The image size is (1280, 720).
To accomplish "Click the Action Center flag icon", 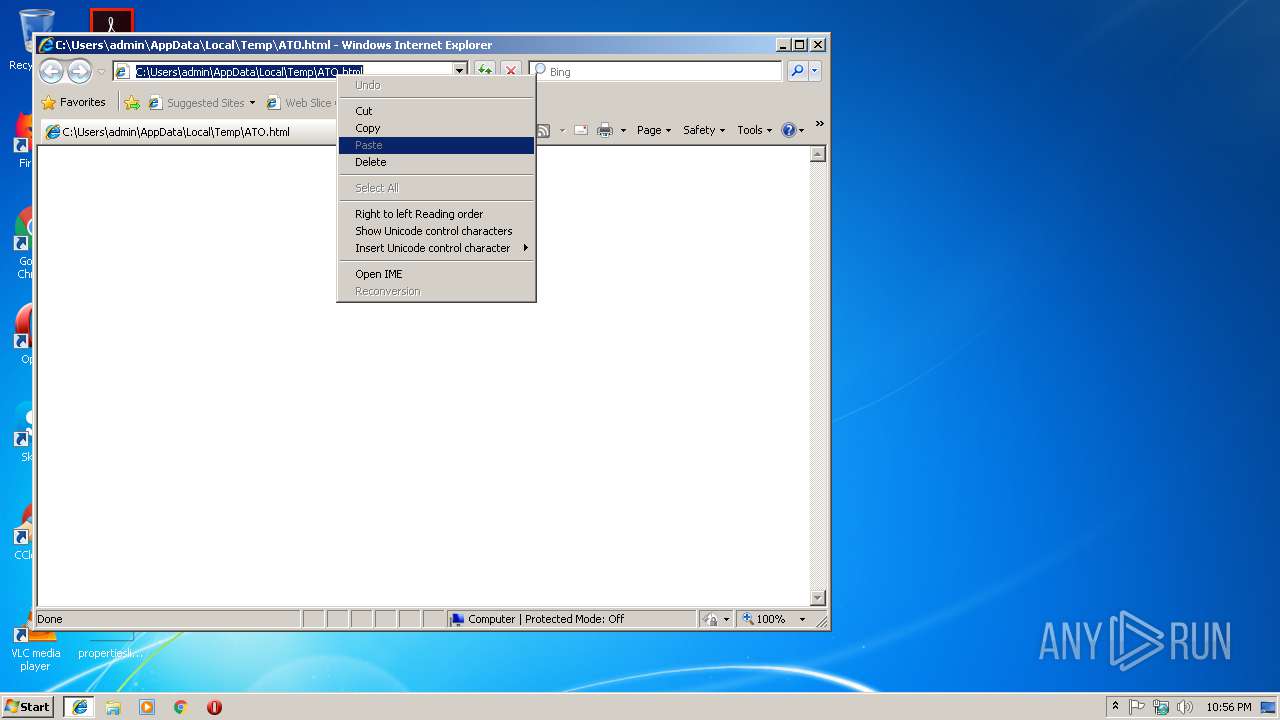I will 1137,707.
